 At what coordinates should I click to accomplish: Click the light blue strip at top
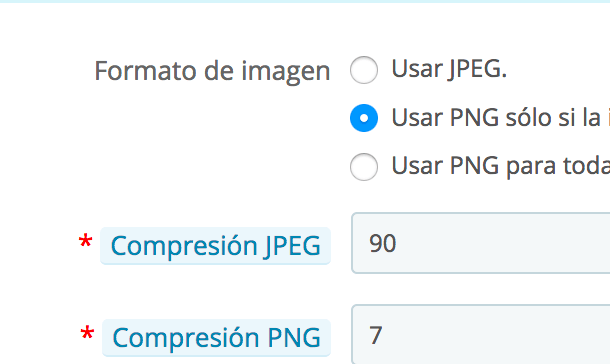305,2
